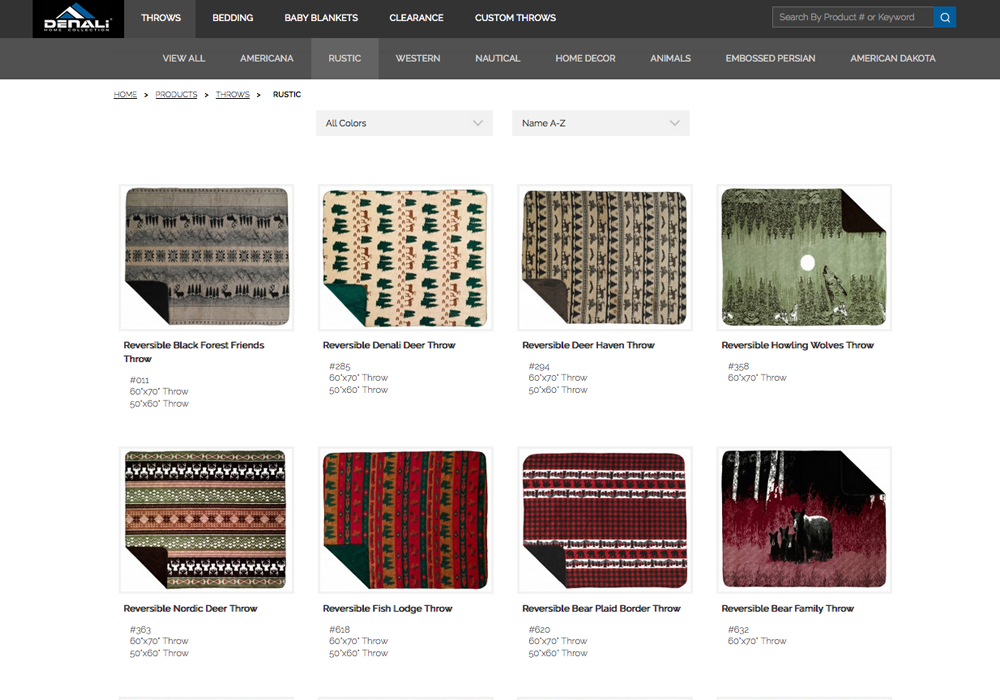
Task: Open the Baby Blankets menu
Action: pos(321,18)
